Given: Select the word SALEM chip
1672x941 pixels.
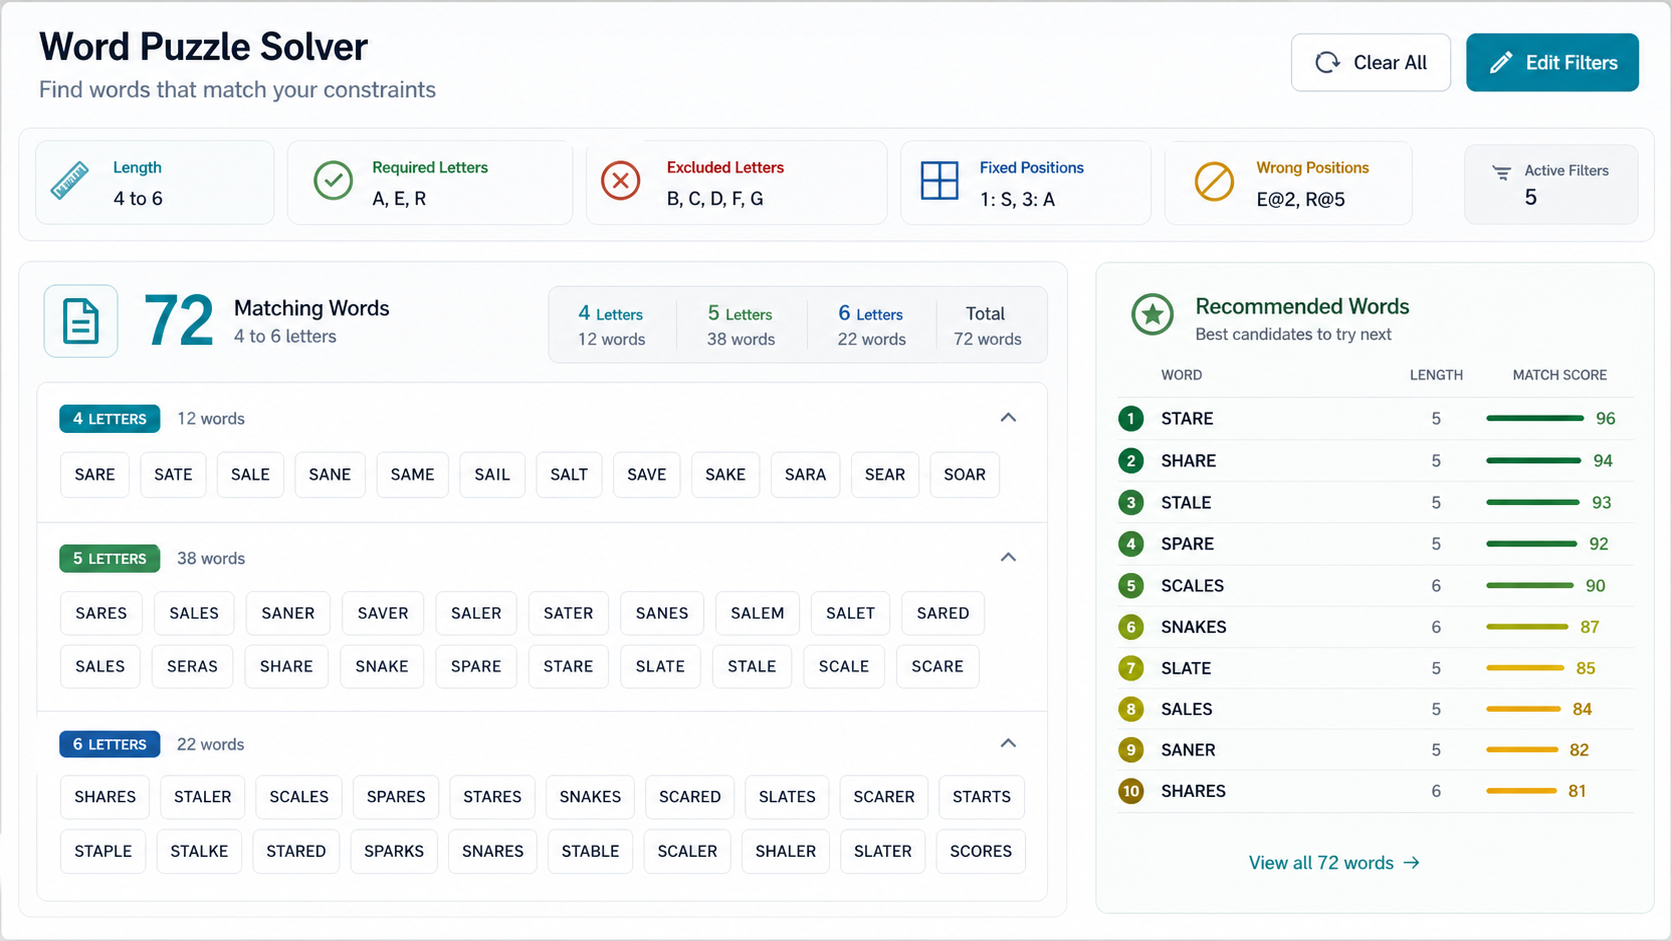Looking at the screenshot, I should point(757,613).
